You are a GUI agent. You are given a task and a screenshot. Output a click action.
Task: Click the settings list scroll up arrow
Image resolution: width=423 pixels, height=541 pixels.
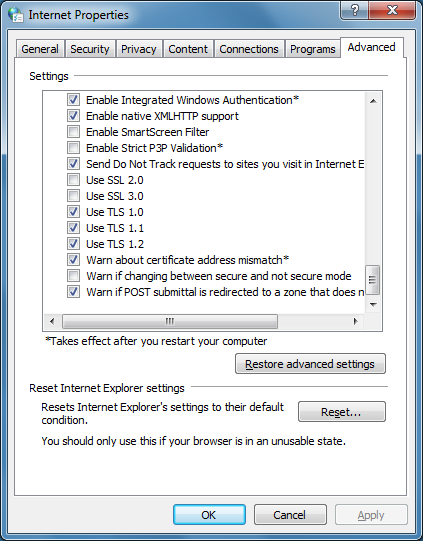pos(373,101)
